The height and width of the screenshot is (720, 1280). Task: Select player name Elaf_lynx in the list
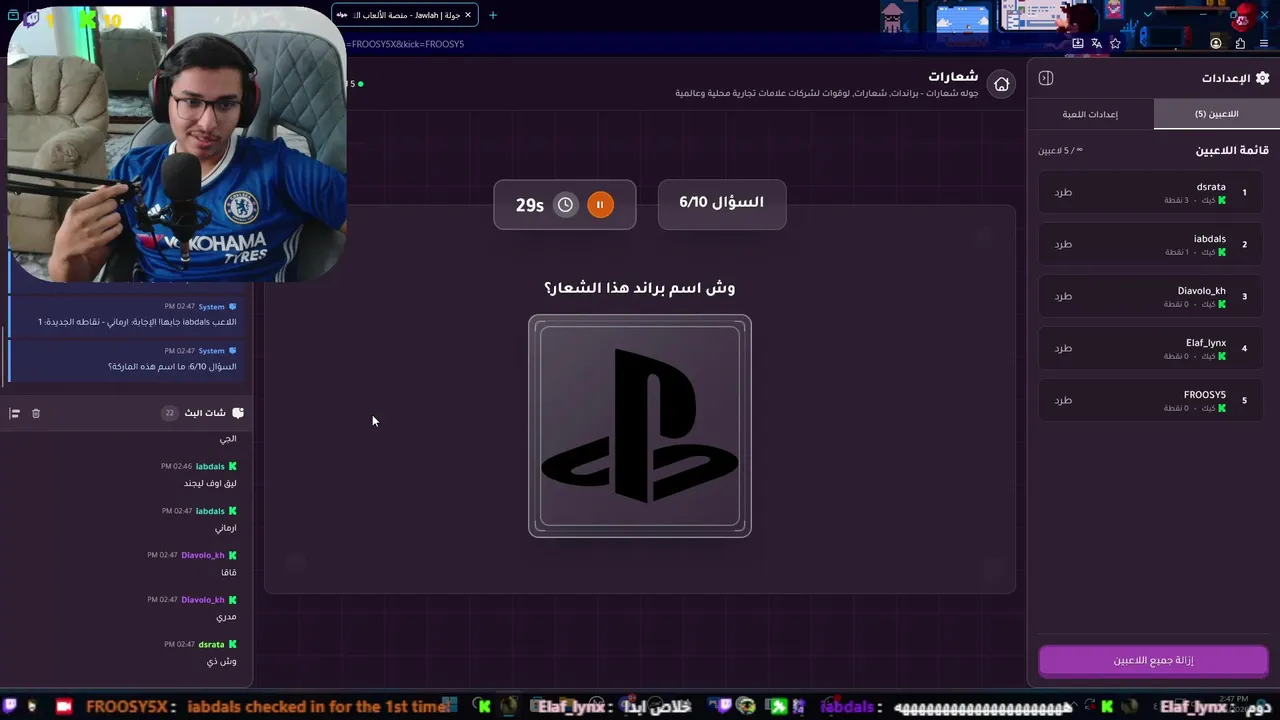click(x=1206, y=343)
